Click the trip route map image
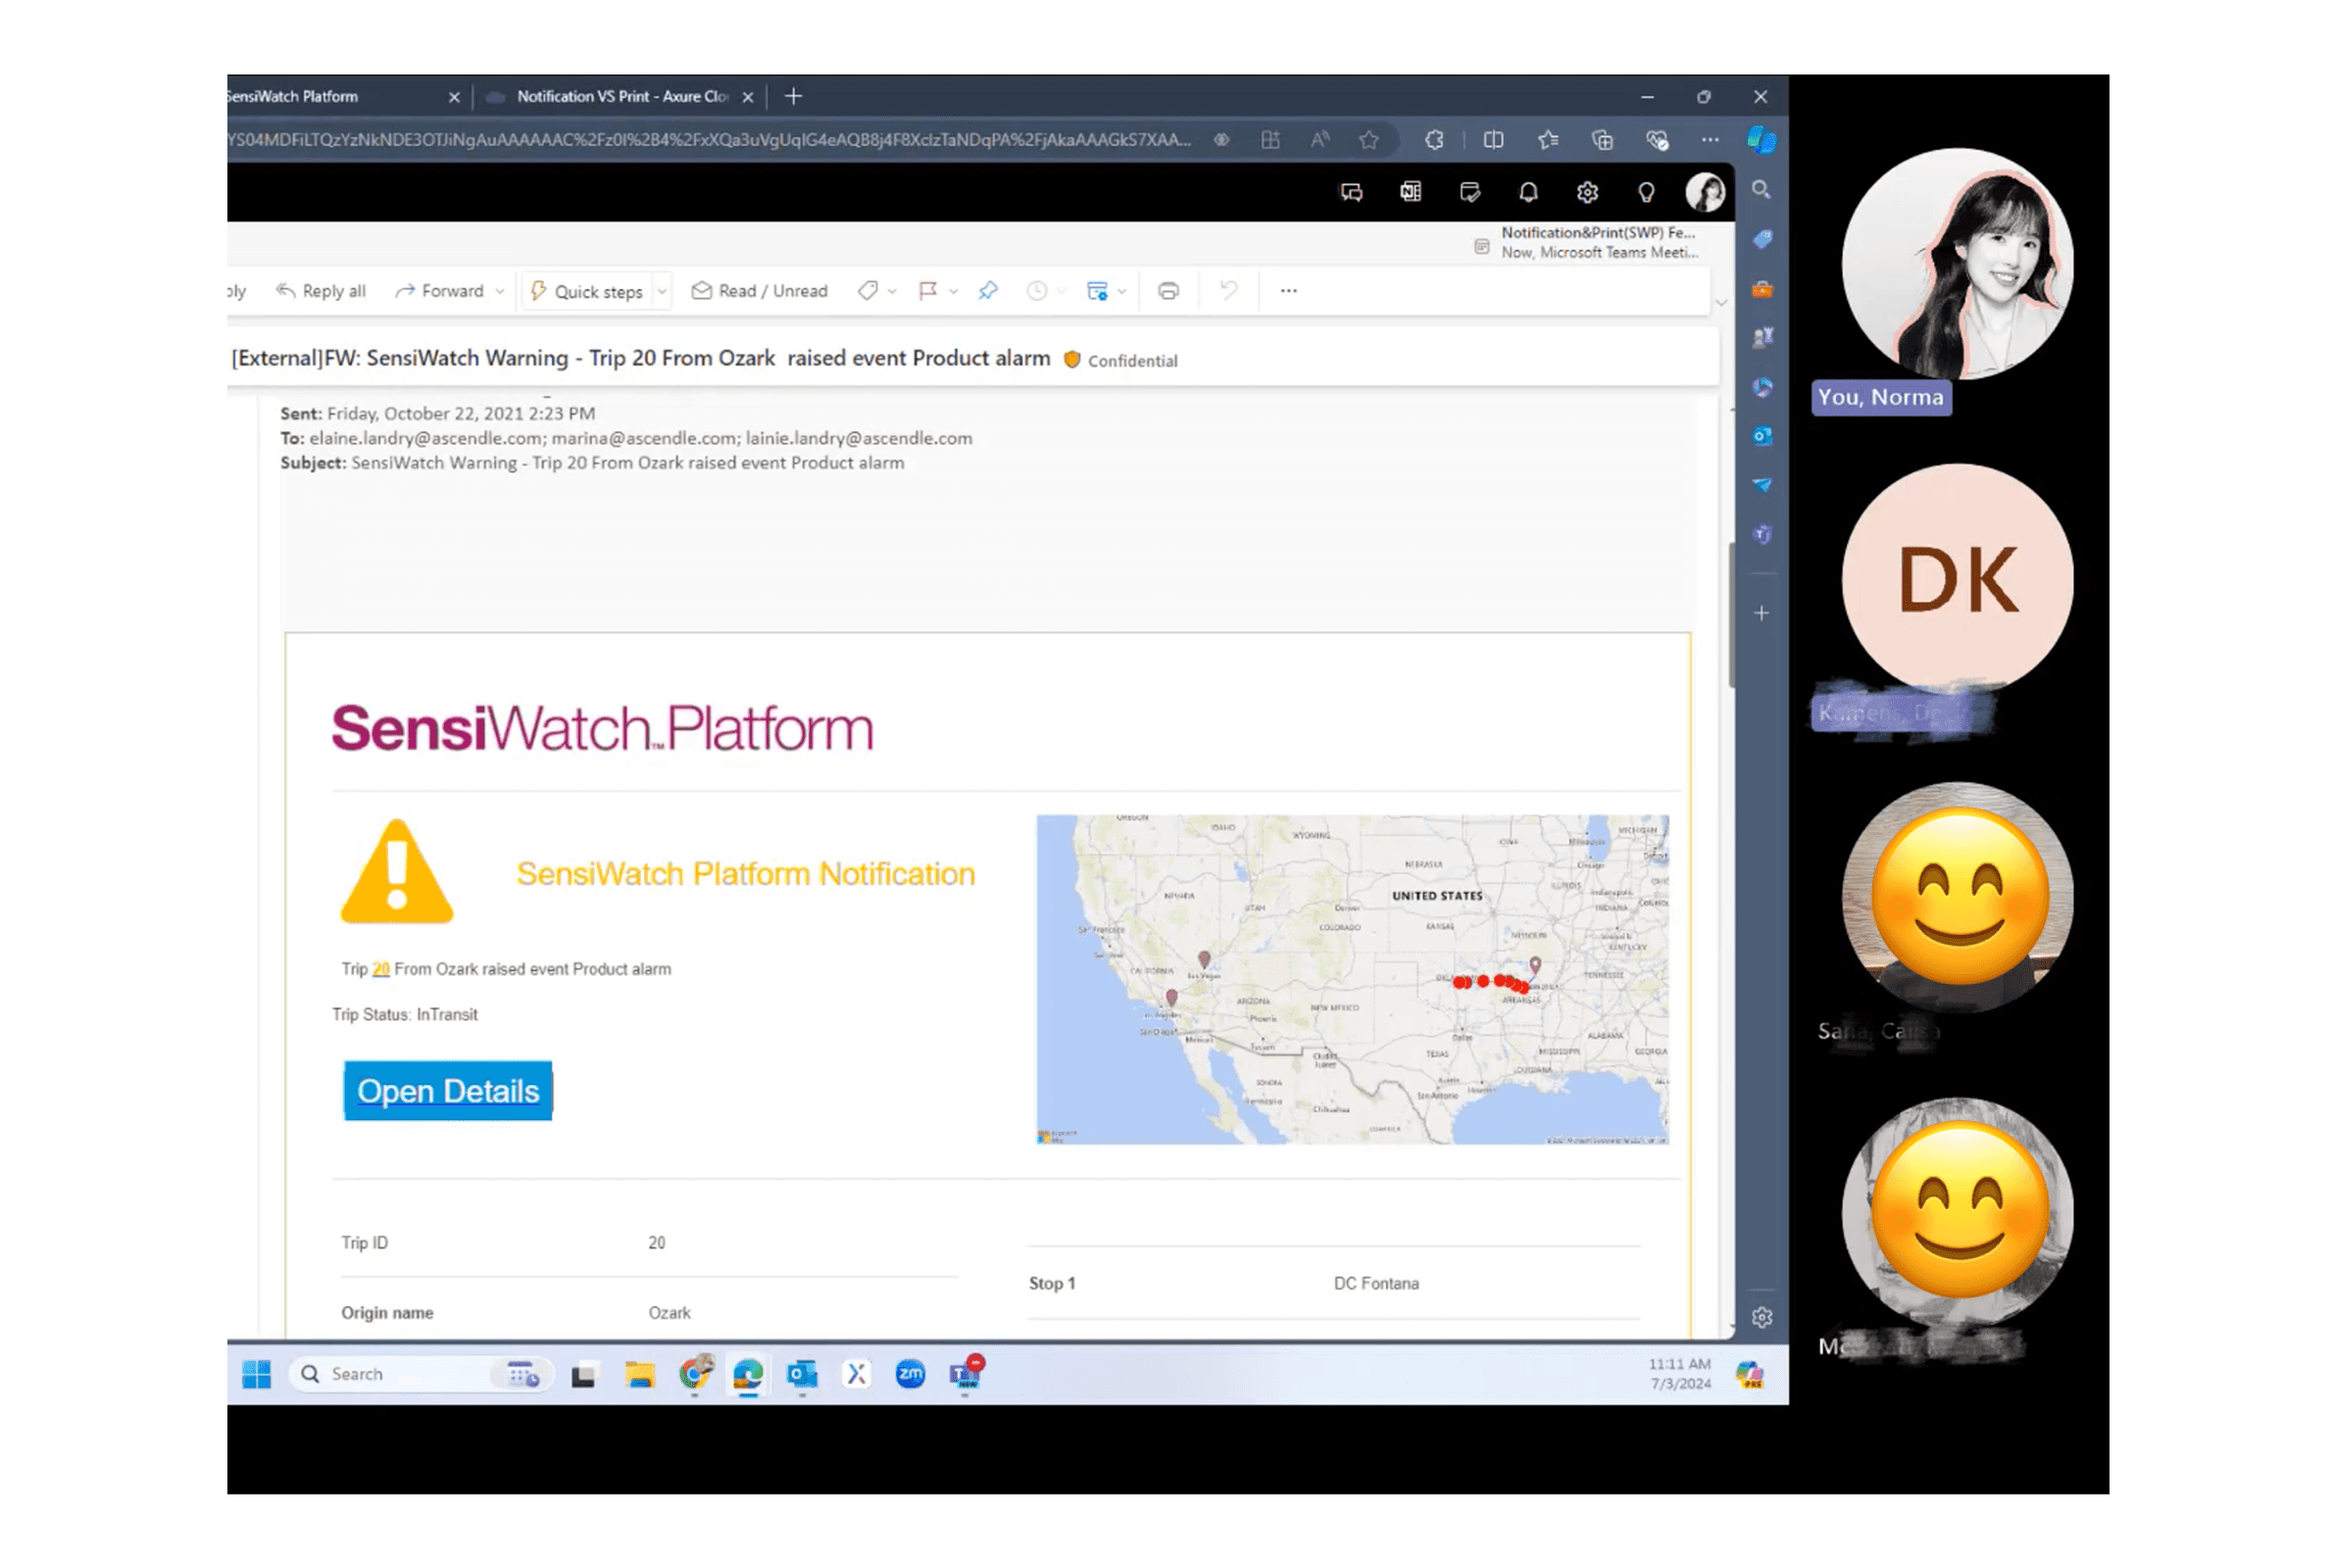Screen dimensions: 2333x1568 1352,979
